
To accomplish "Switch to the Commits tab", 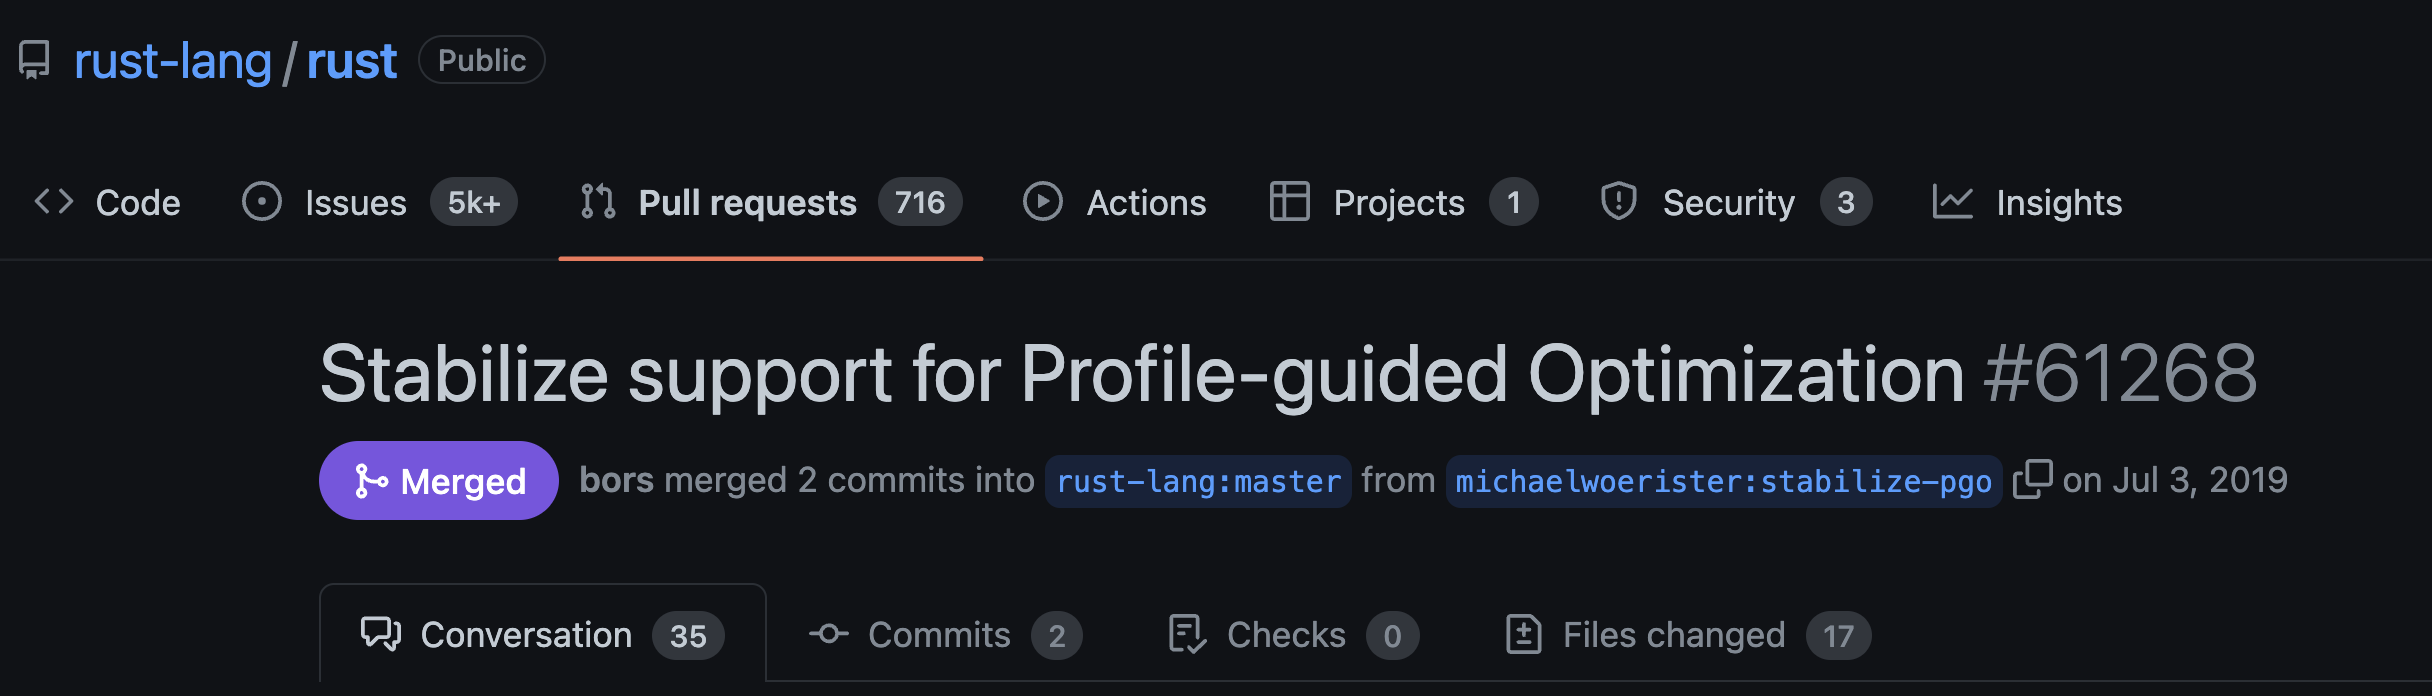I will pos(939,635).
